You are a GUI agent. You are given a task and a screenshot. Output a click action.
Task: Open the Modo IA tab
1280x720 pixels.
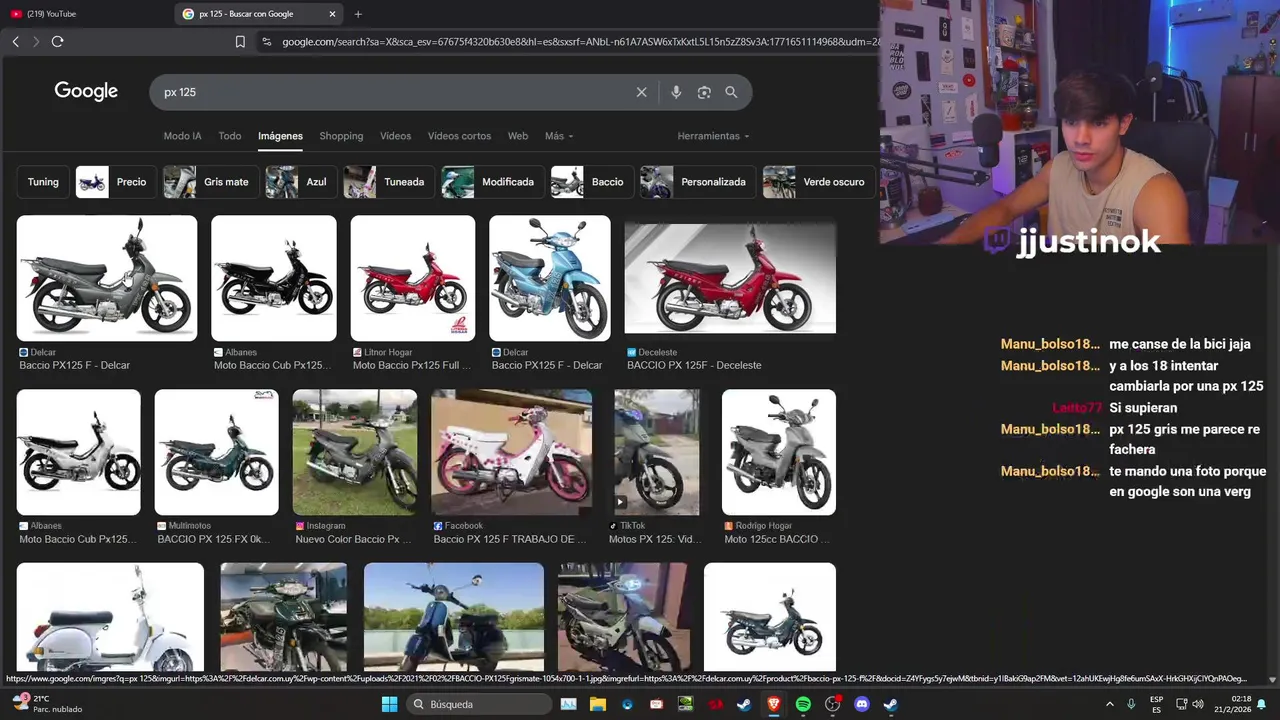pyautogui.click(x=182, y=136)
